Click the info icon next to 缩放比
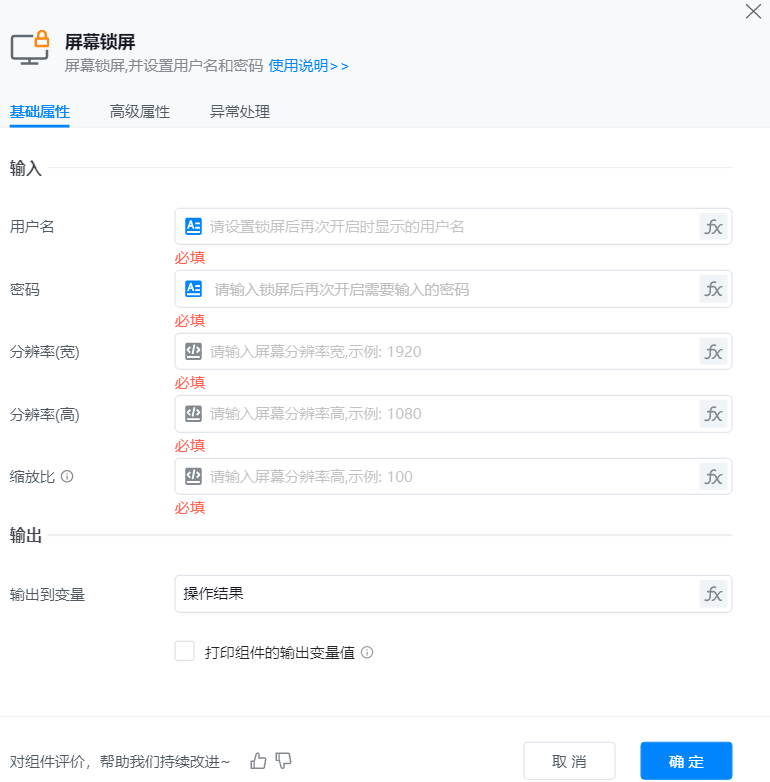The image size is (770, 782). tap(67, 477)
